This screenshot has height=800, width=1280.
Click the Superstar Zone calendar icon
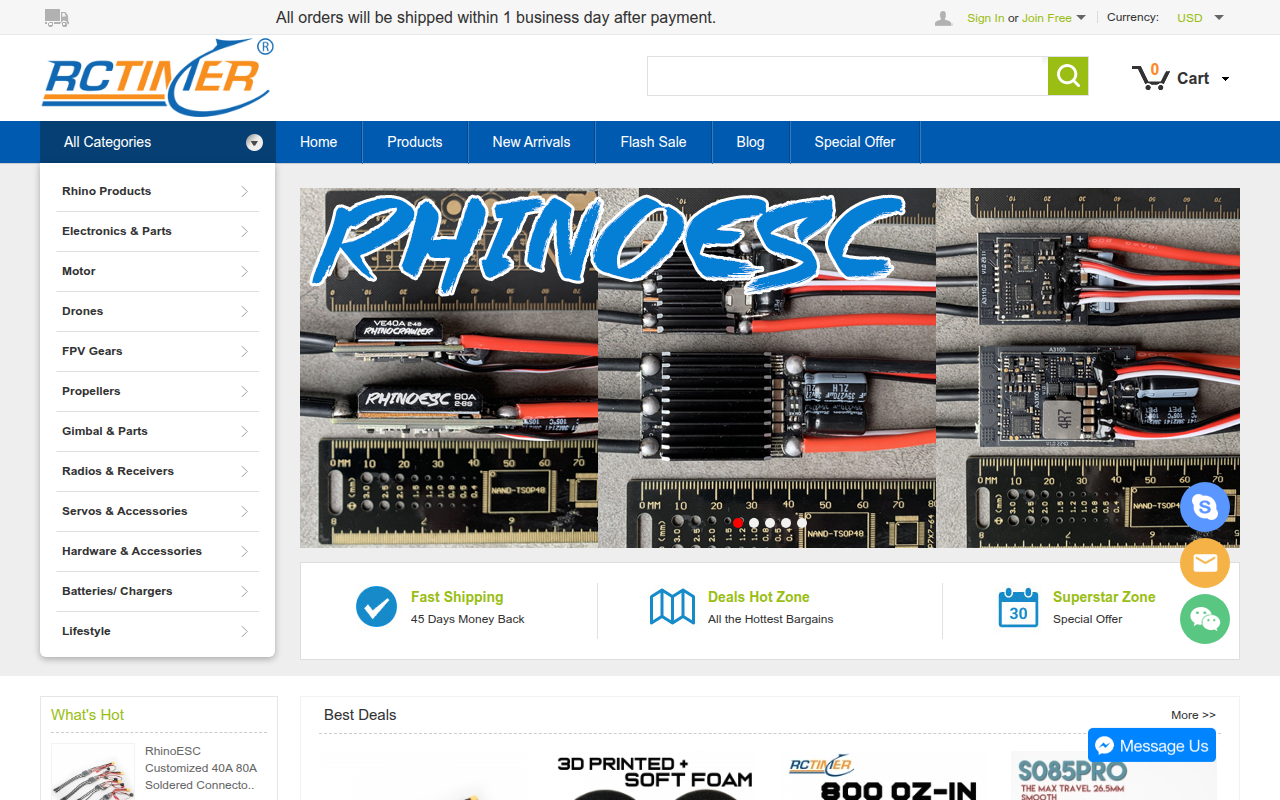coord(1018,607)
